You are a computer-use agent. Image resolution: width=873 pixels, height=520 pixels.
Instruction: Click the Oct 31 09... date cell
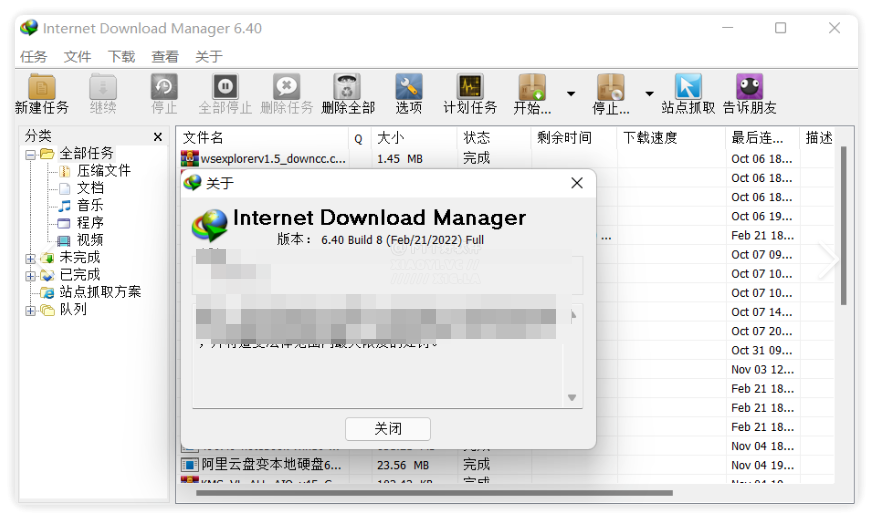[762, 351]
